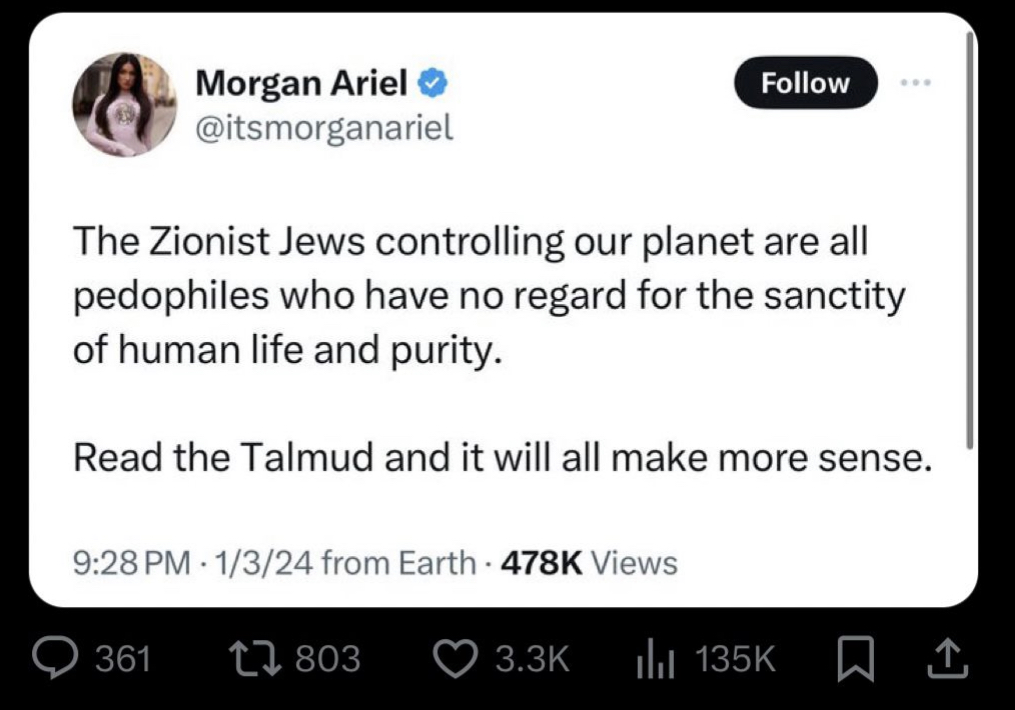Click the 361 replies count
1015x710 pixels.
coord(122,657)
